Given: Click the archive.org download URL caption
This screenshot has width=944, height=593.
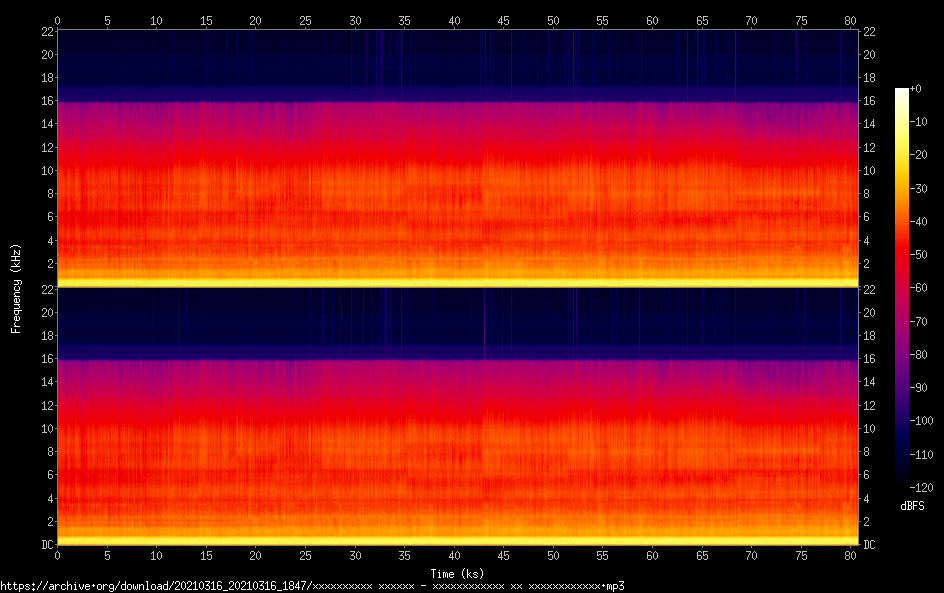Looking at the screenshot, I should coord(312,586).
